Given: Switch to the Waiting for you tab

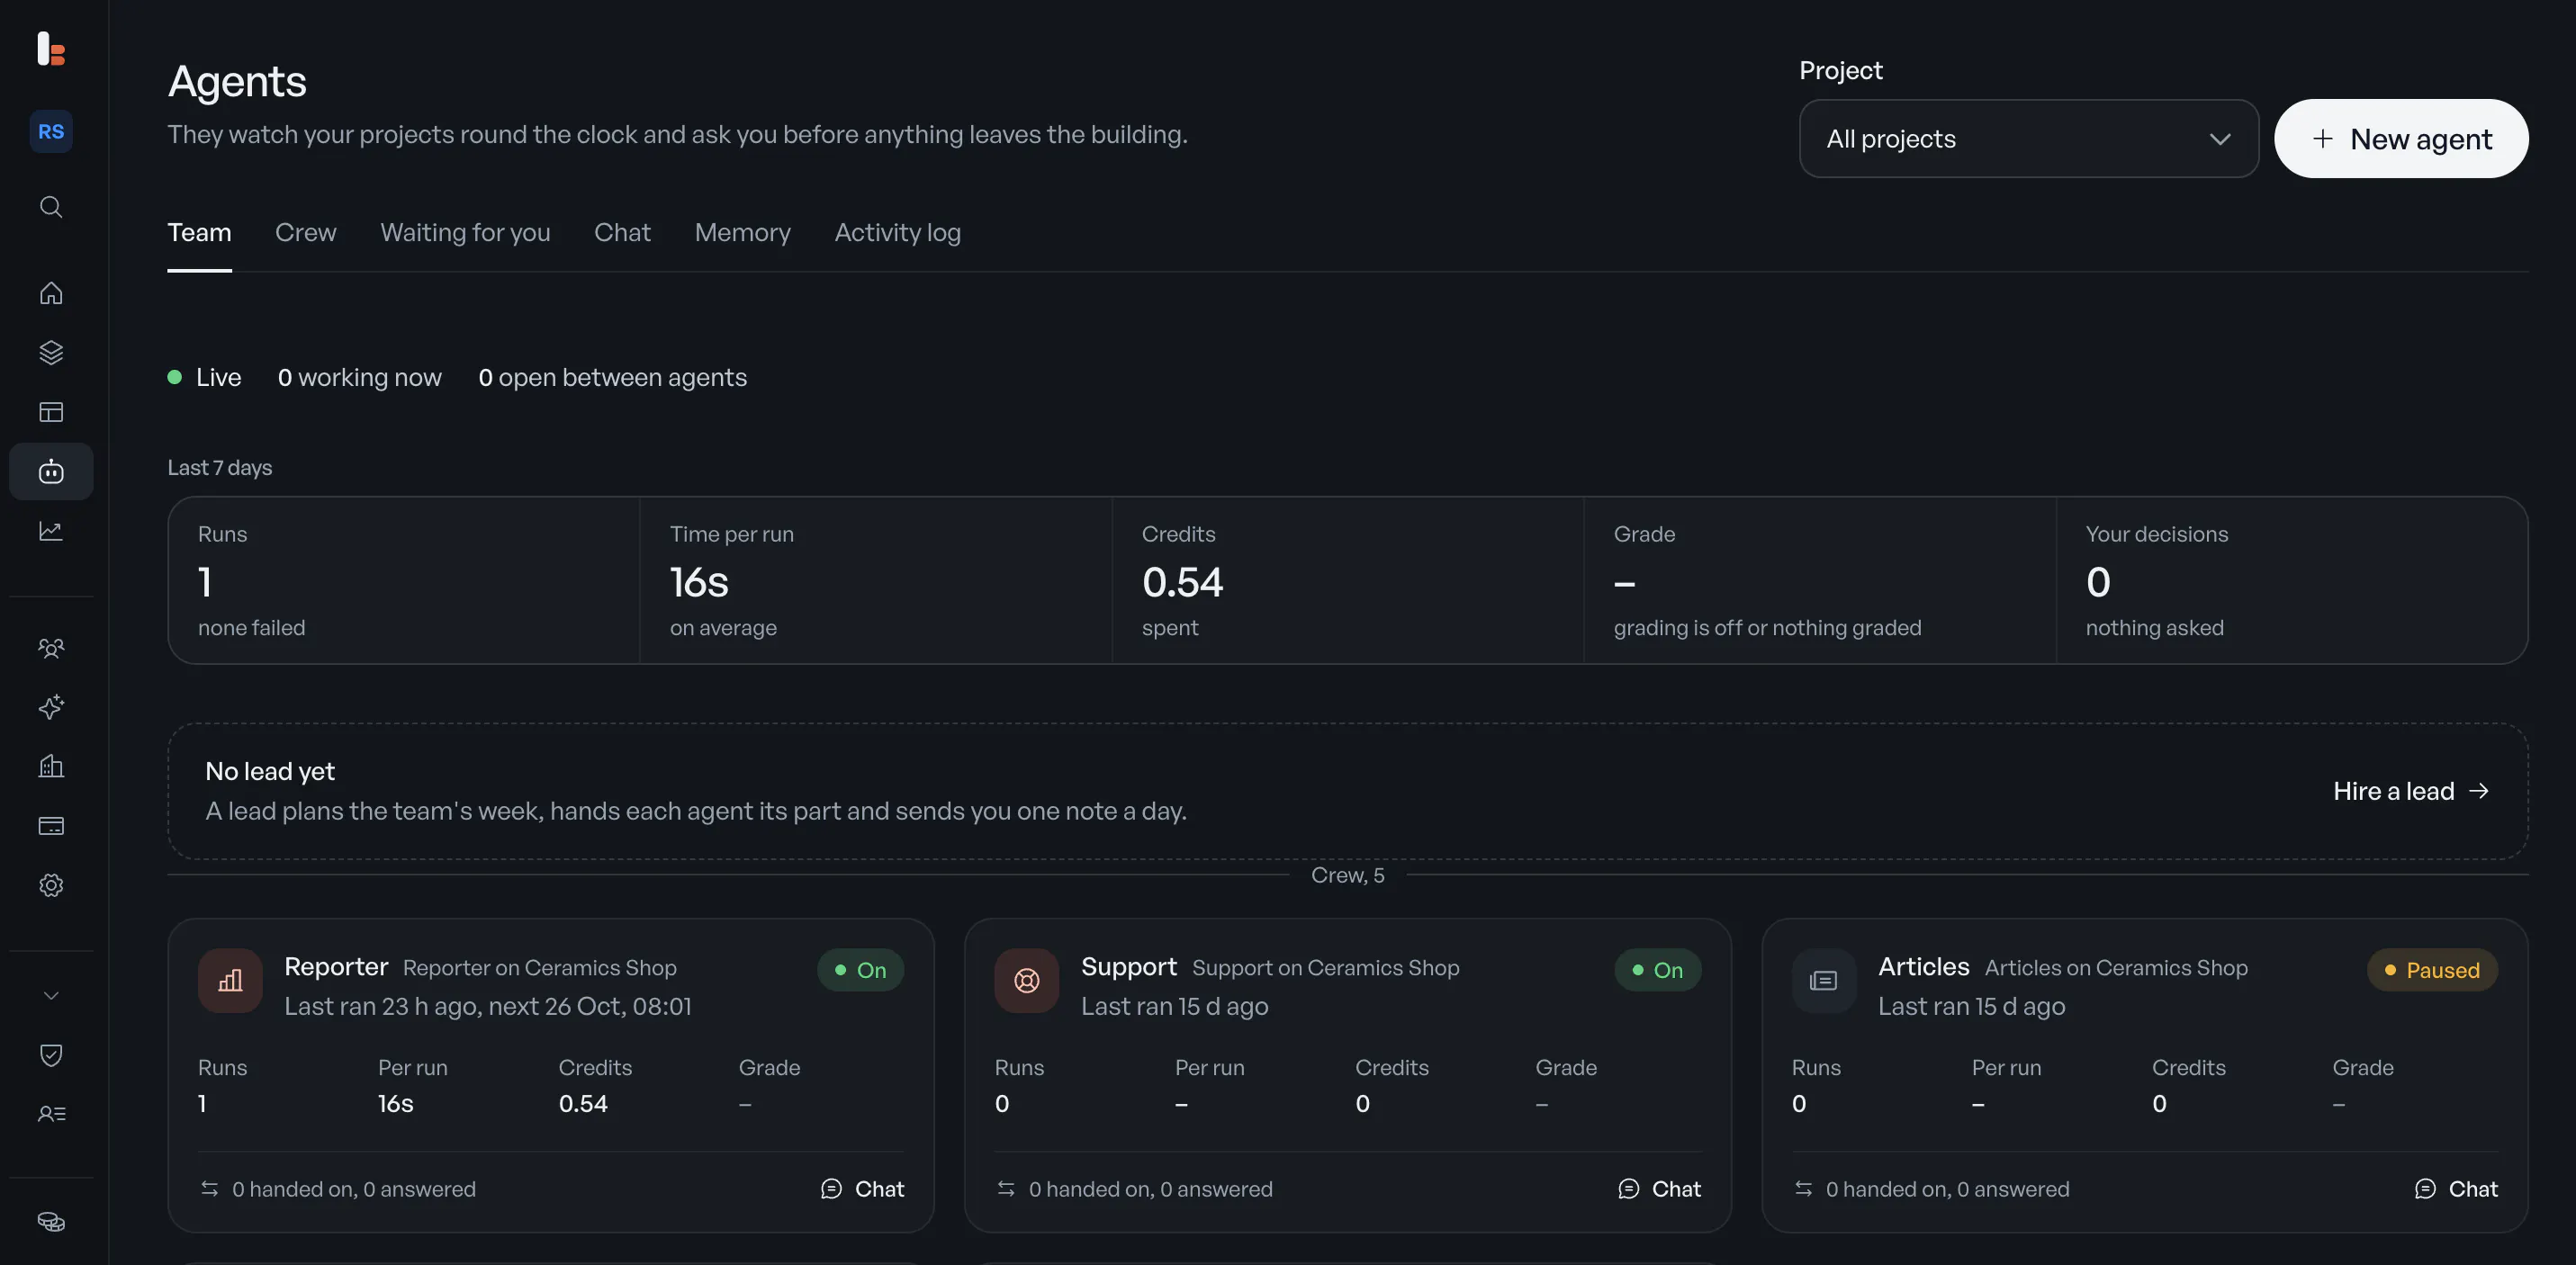Looking at the screenshot, I should coord(465,233).
